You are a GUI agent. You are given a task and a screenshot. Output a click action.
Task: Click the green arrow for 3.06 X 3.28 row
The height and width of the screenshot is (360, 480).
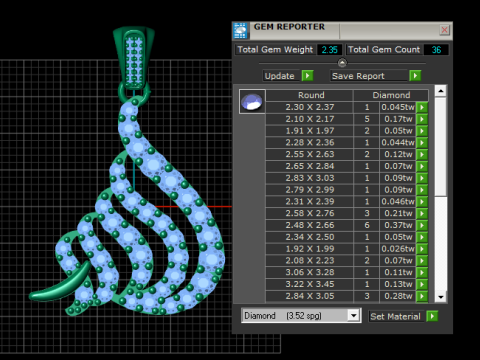point(422,272)
